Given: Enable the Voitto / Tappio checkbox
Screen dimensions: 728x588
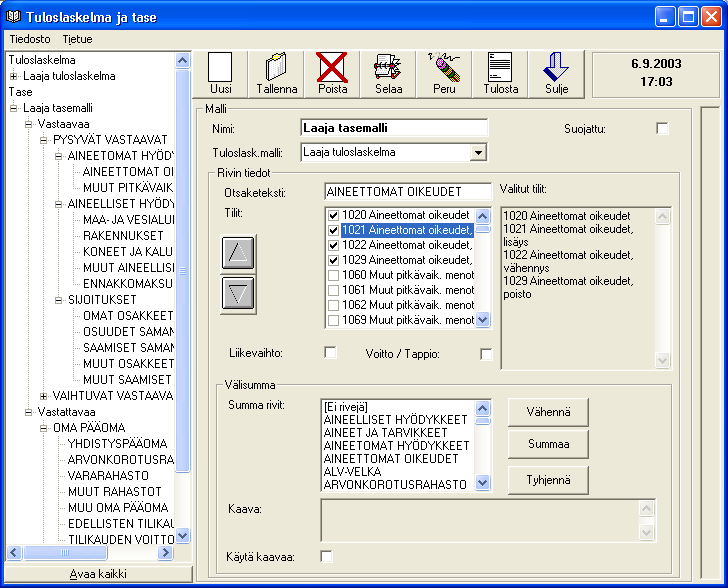Looking at the screenshot, I should point(486,354).
